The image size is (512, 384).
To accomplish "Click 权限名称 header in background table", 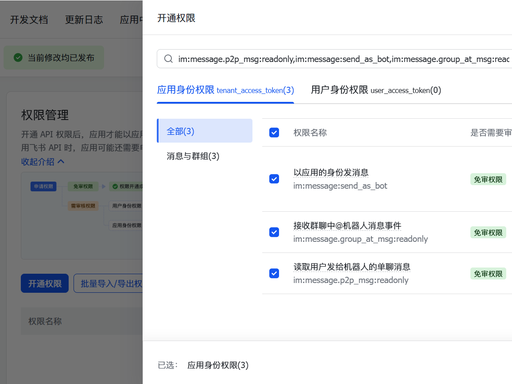I will (45, 321).
